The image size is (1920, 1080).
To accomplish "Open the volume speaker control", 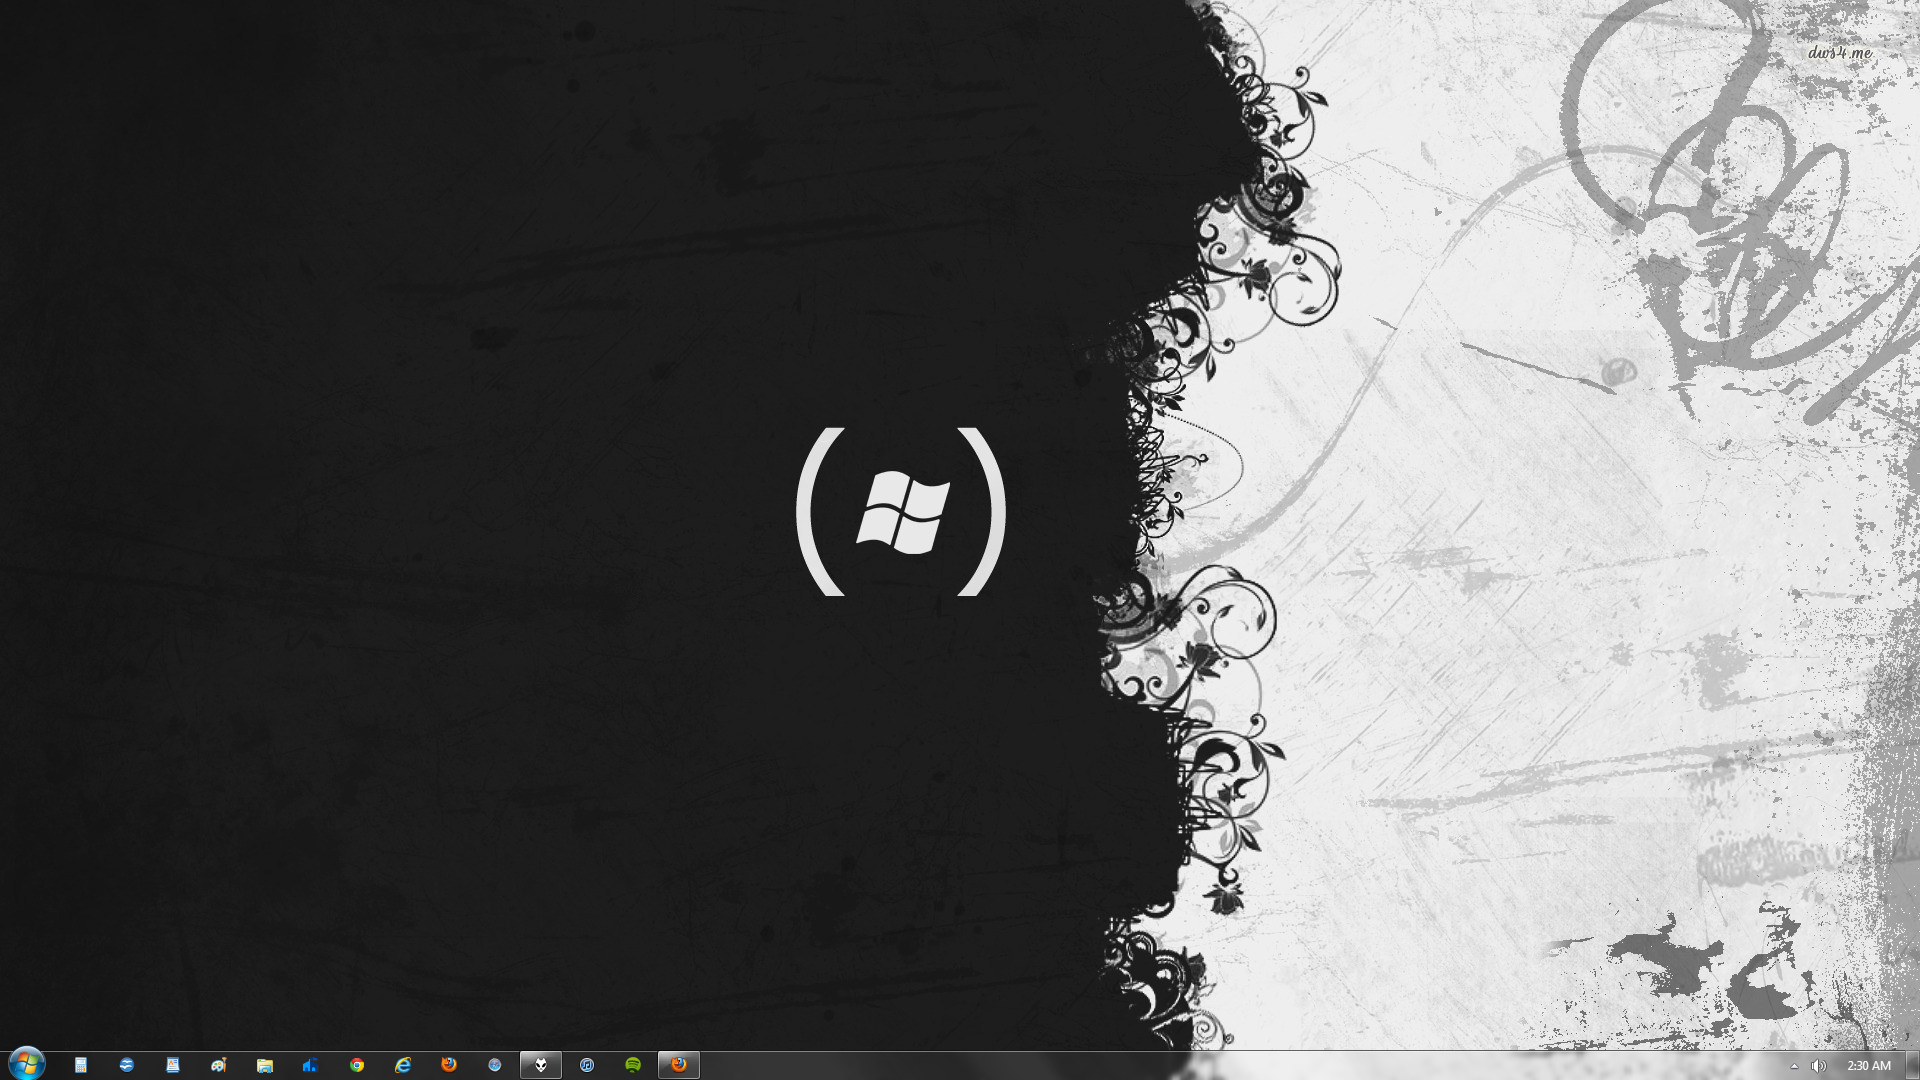I will [x=1818, y=1066].
